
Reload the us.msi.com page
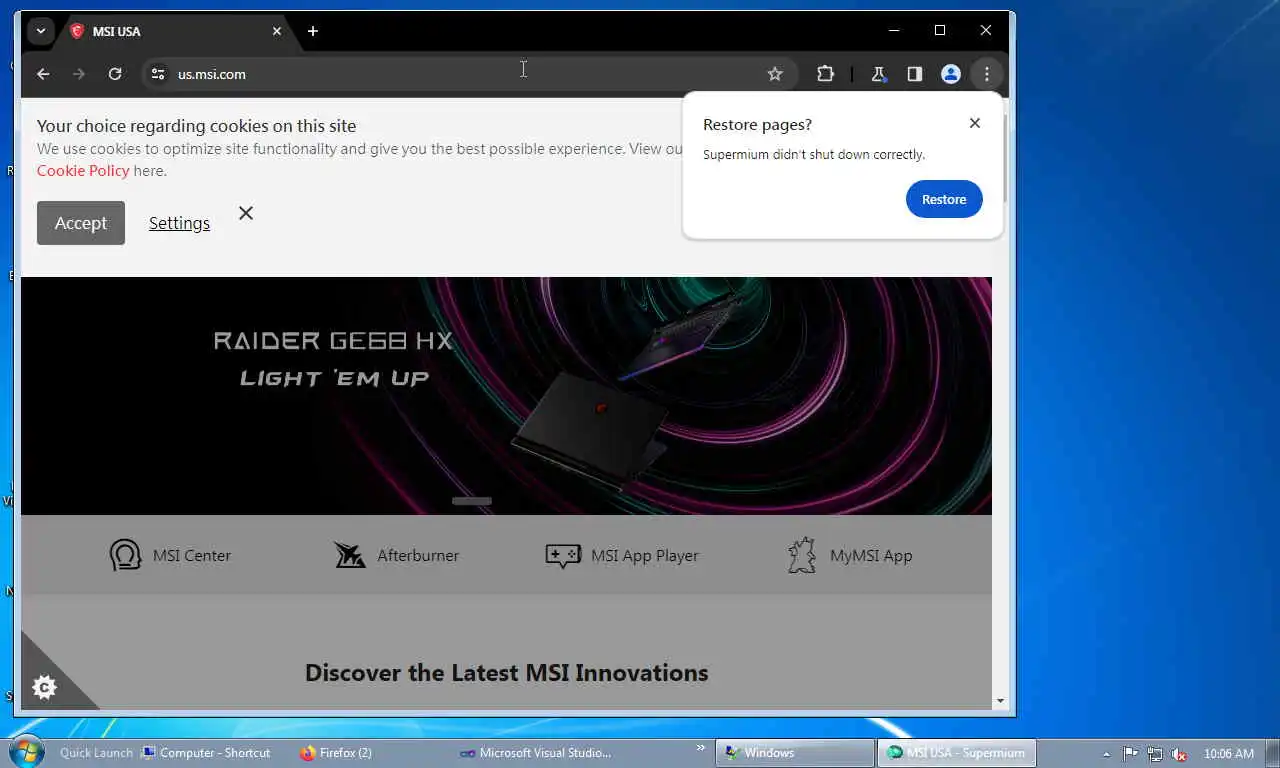coord(115,74)
